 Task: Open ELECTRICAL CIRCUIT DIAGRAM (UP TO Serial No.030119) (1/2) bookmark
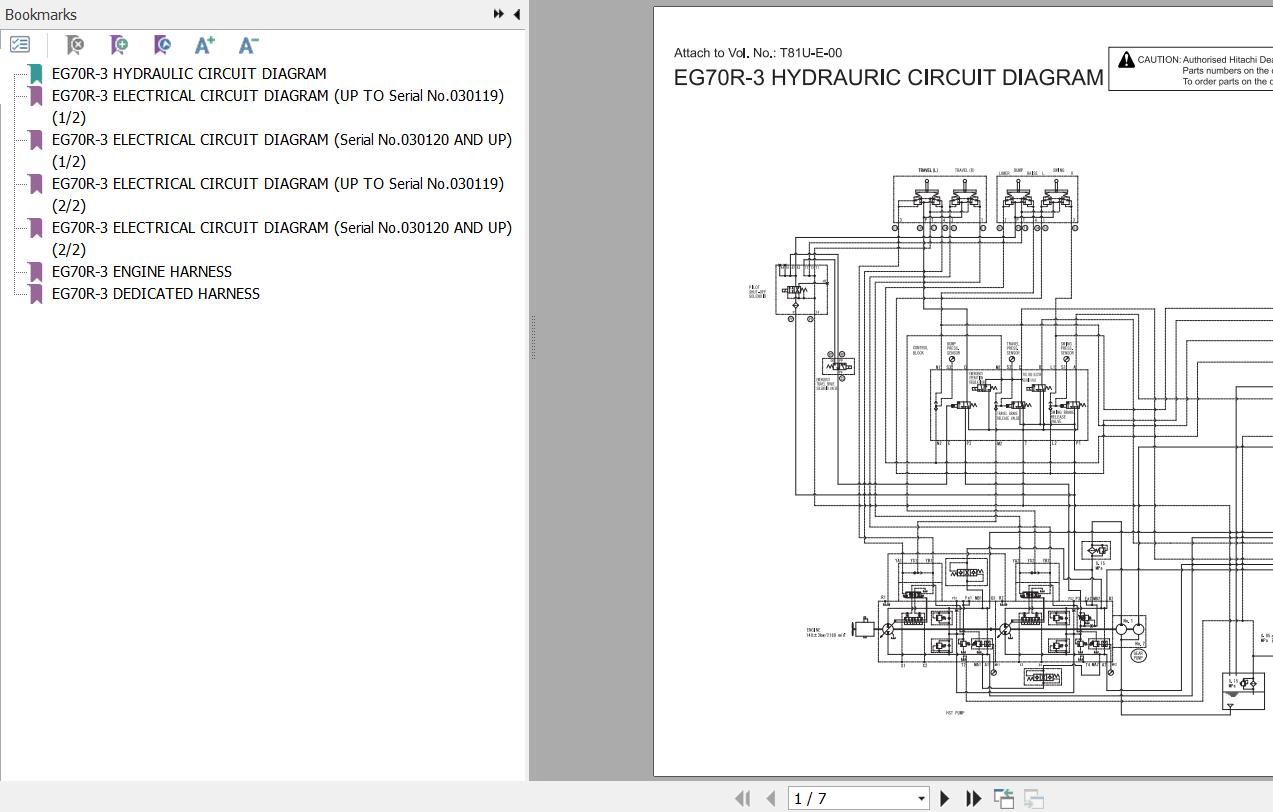coord(278,106)
